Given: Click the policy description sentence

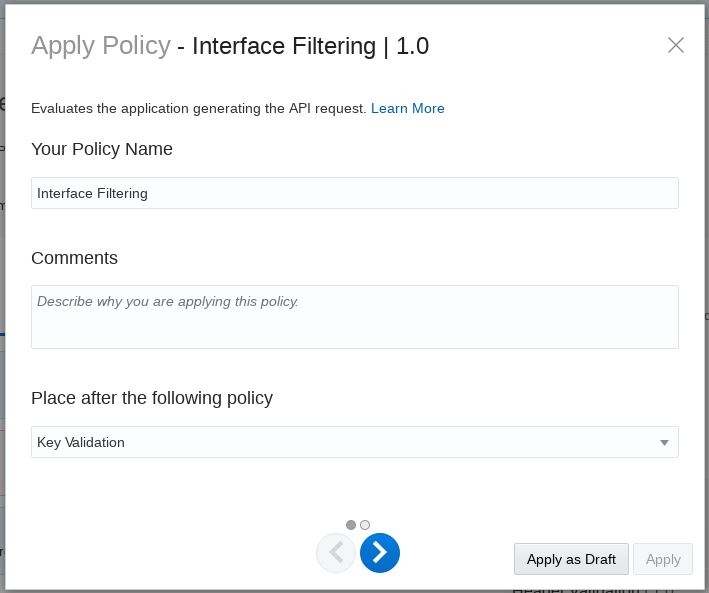Looking at the screenshot, I should point(198,108).
